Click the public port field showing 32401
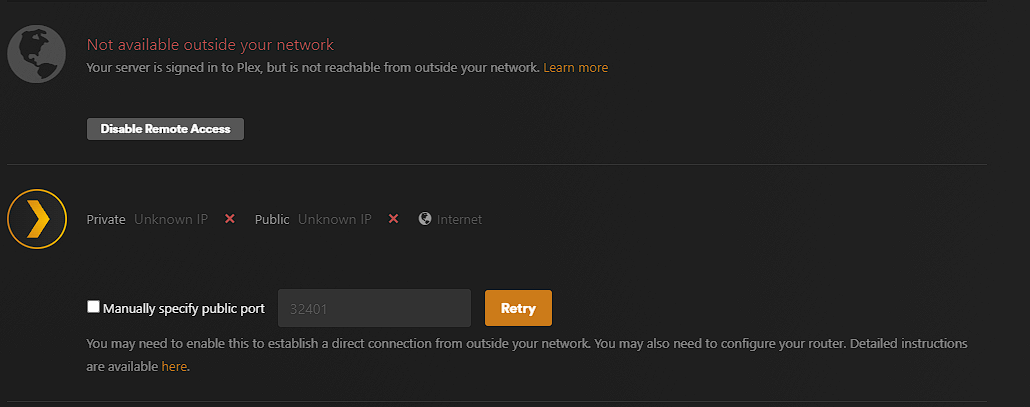 374,308
